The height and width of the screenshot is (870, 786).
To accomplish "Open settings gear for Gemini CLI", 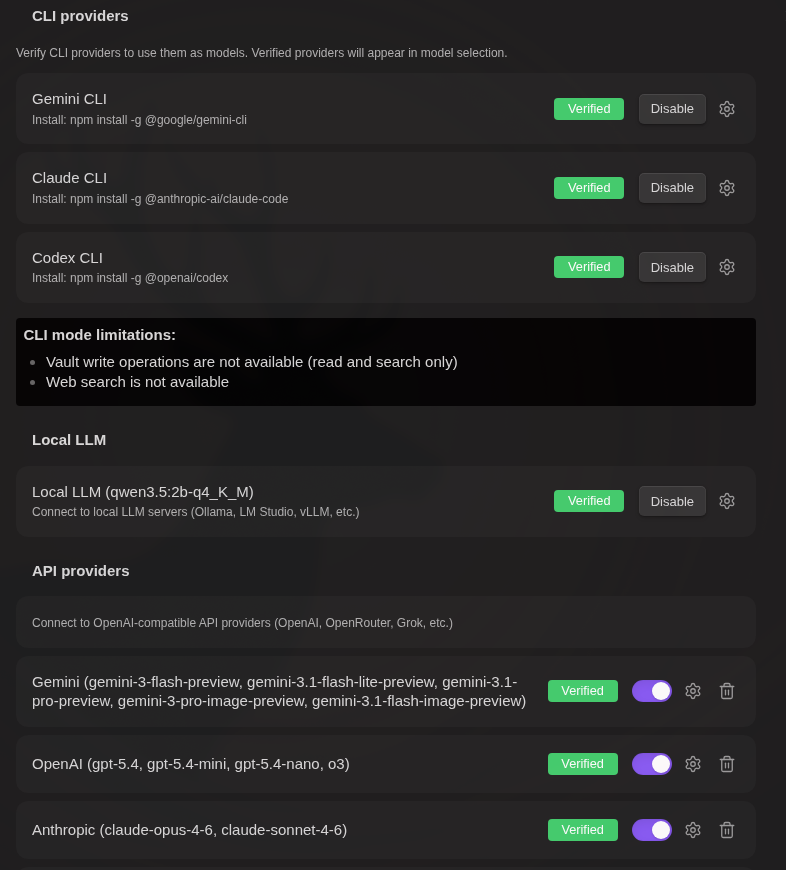I will click(x=727, y=109).
